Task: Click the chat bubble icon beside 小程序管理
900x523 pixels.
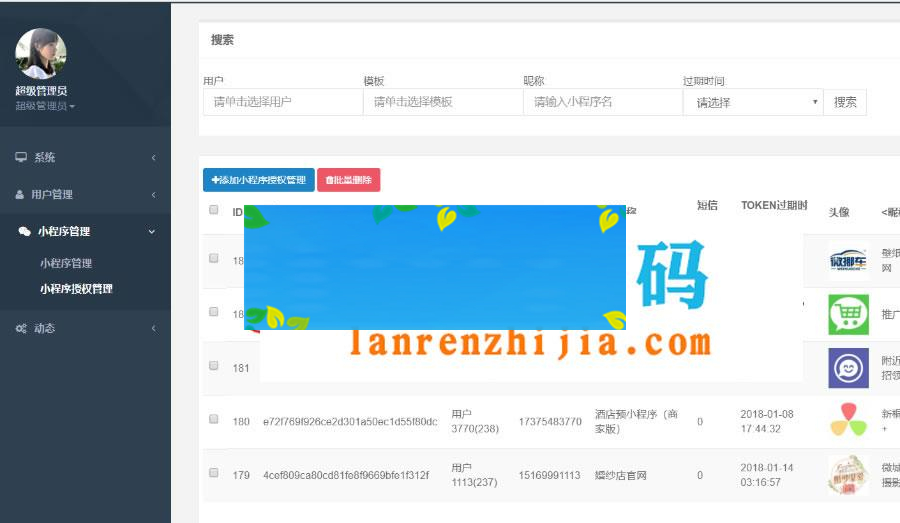Action: click(24, 231)
